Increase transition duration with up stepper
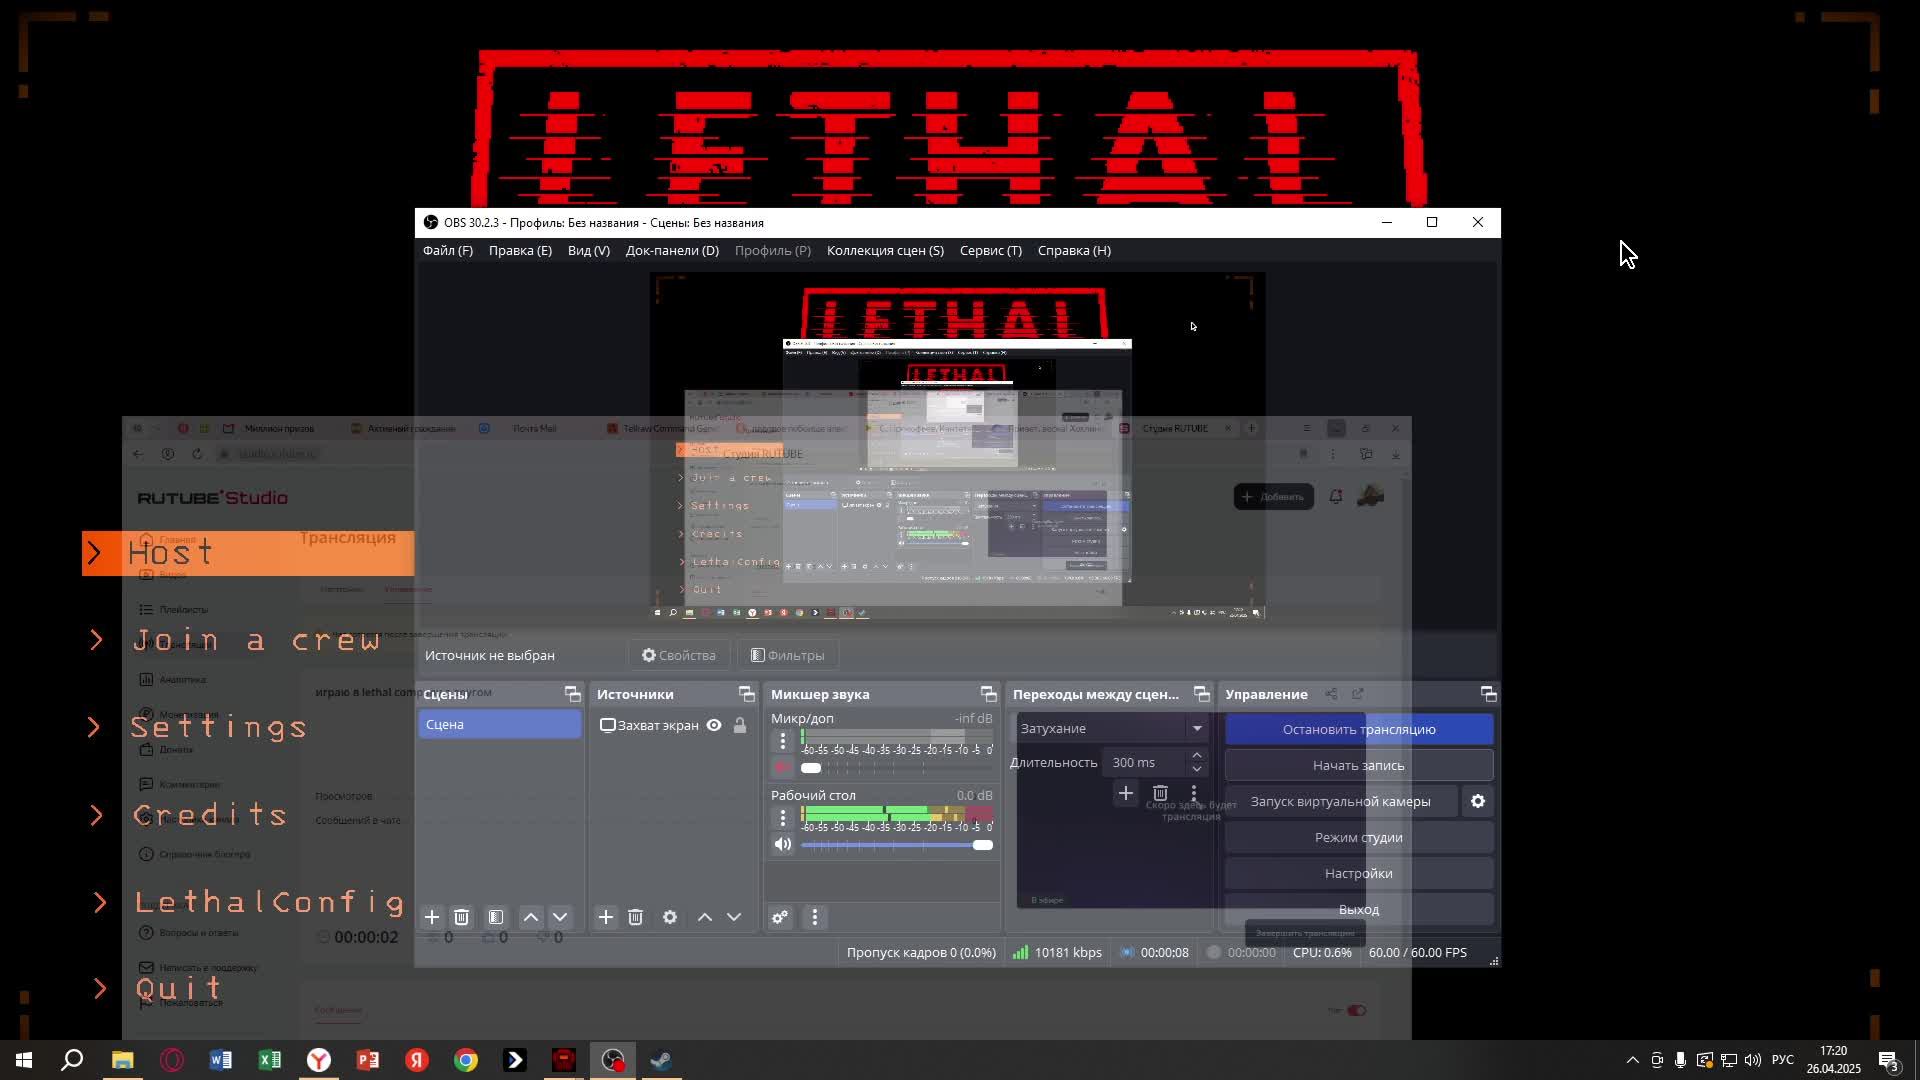This screenshot has height=1080, width=1920. pyautogui.click(x=1197, y=755)
